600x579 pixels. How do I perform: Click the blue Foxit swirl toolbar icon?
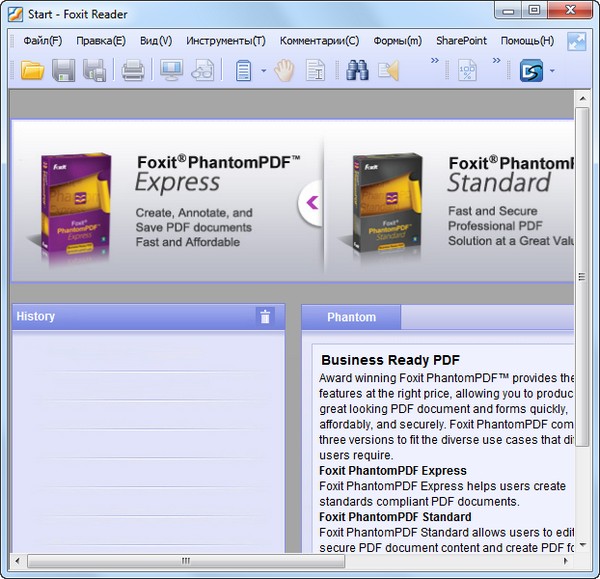click(530, 70)
